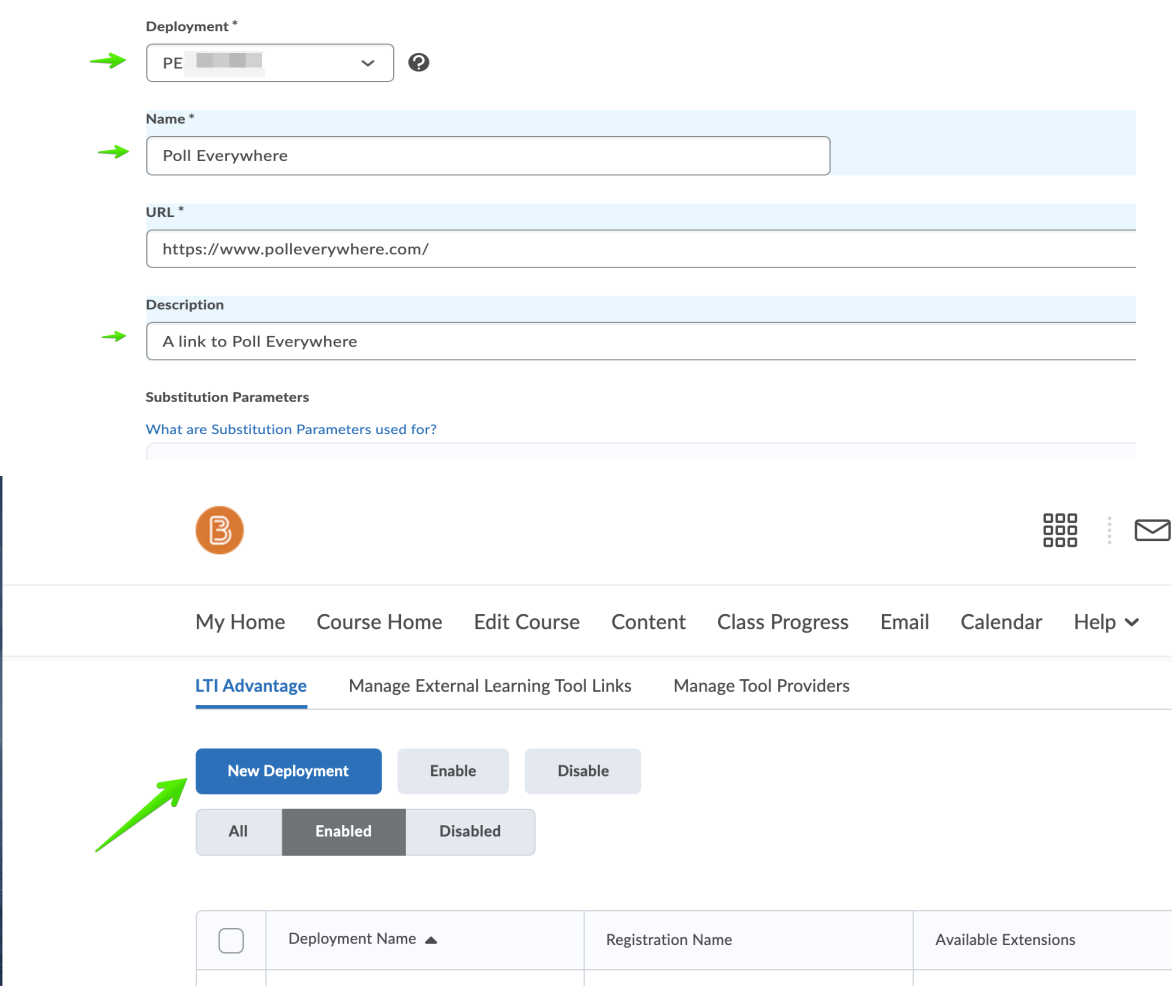This screenshot has height=986, width=1172.
Task: Filter by Enabled deployments
Action: [x=343, y=831]
